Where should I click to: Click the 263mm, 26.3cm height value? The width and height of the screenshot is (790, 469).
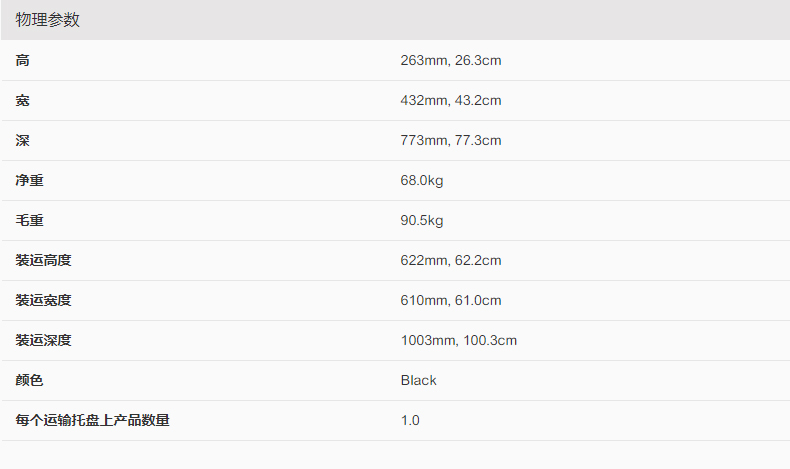tap(450, 61)
